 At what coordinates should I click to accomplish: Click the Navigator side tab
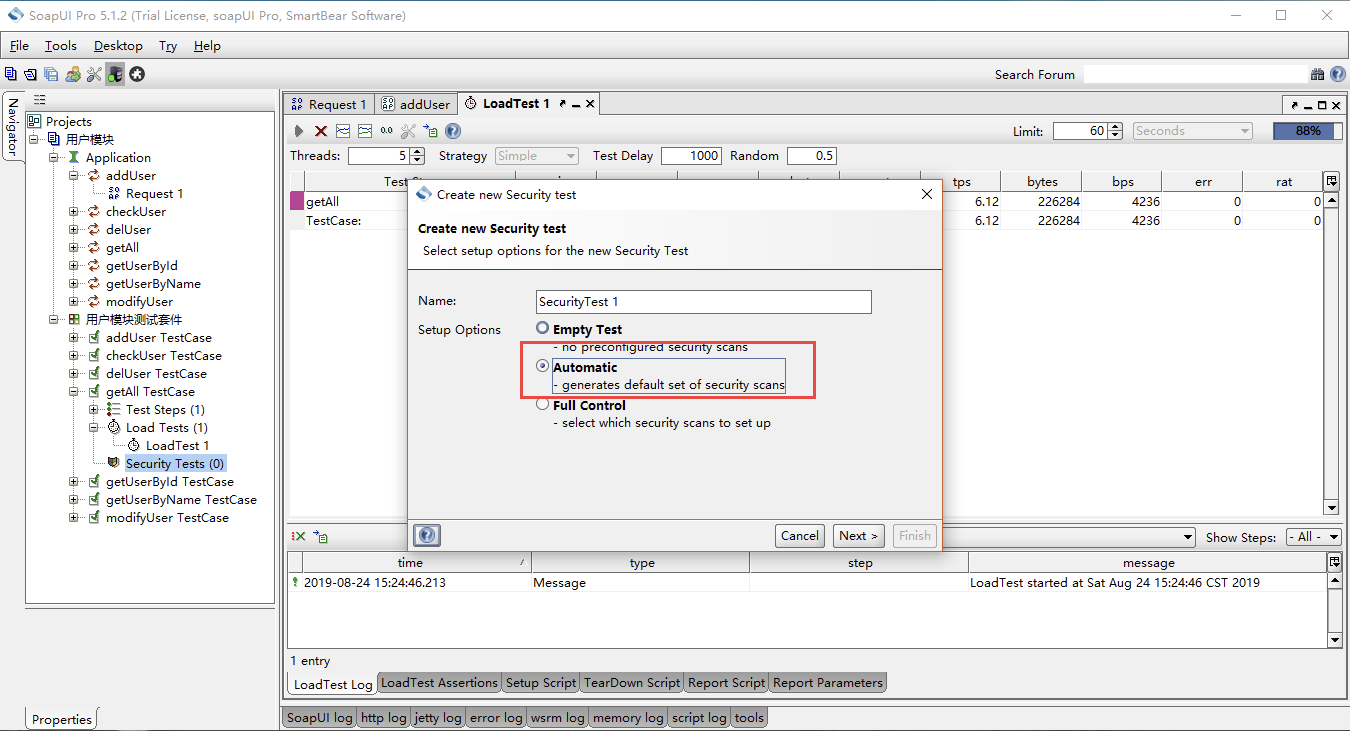point(12,127)
